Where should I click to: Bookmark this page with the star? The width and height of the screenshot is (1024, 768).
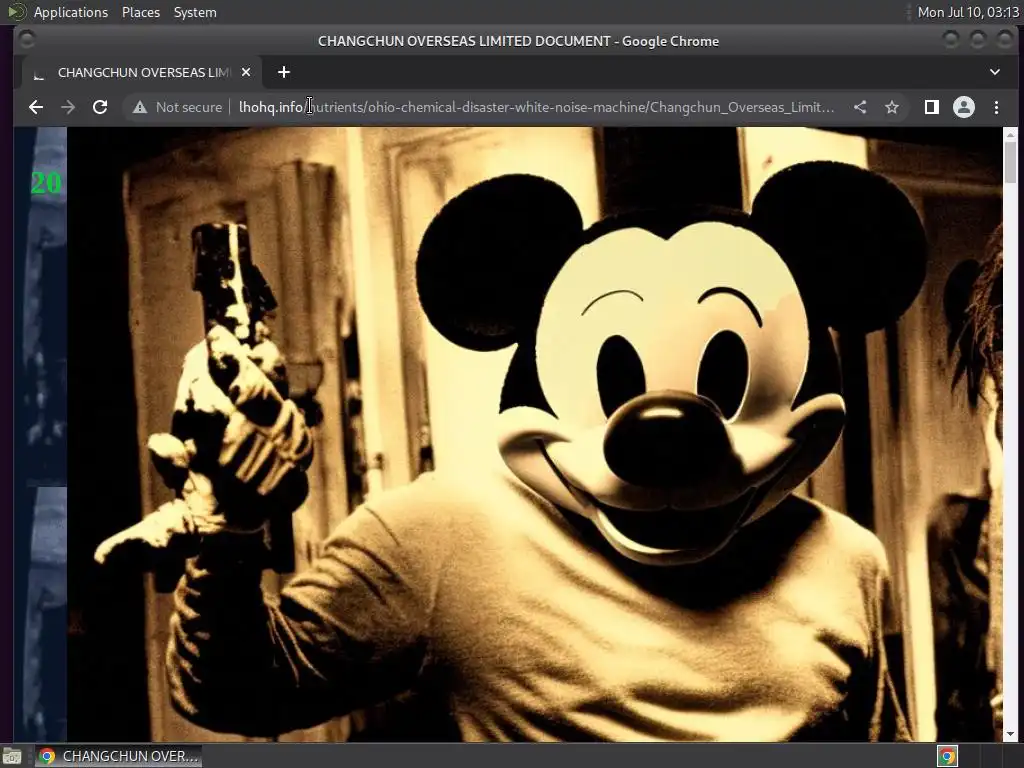click(x=892, y=107)
